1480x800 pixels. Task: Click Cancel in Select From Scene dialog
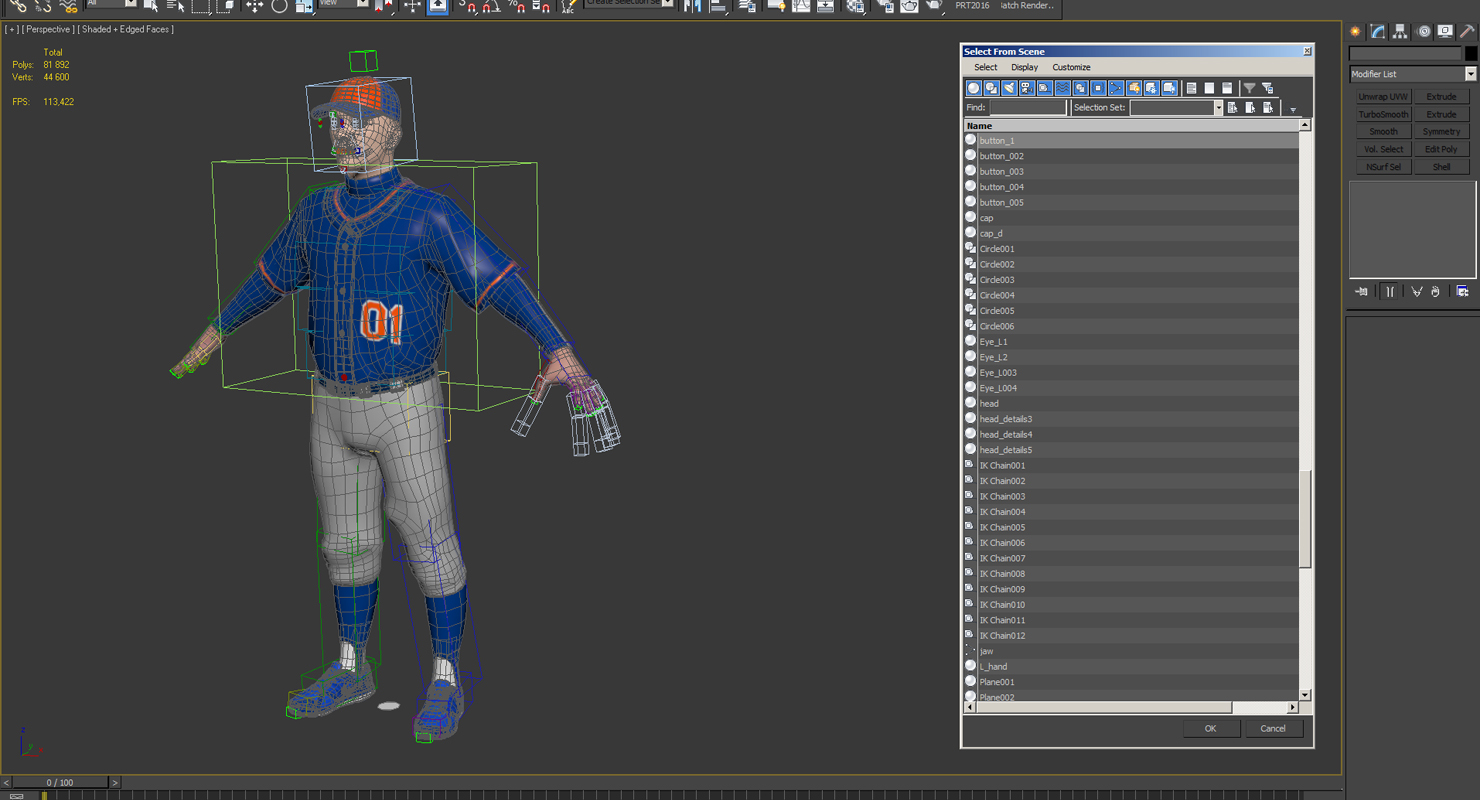(1273, 728)
